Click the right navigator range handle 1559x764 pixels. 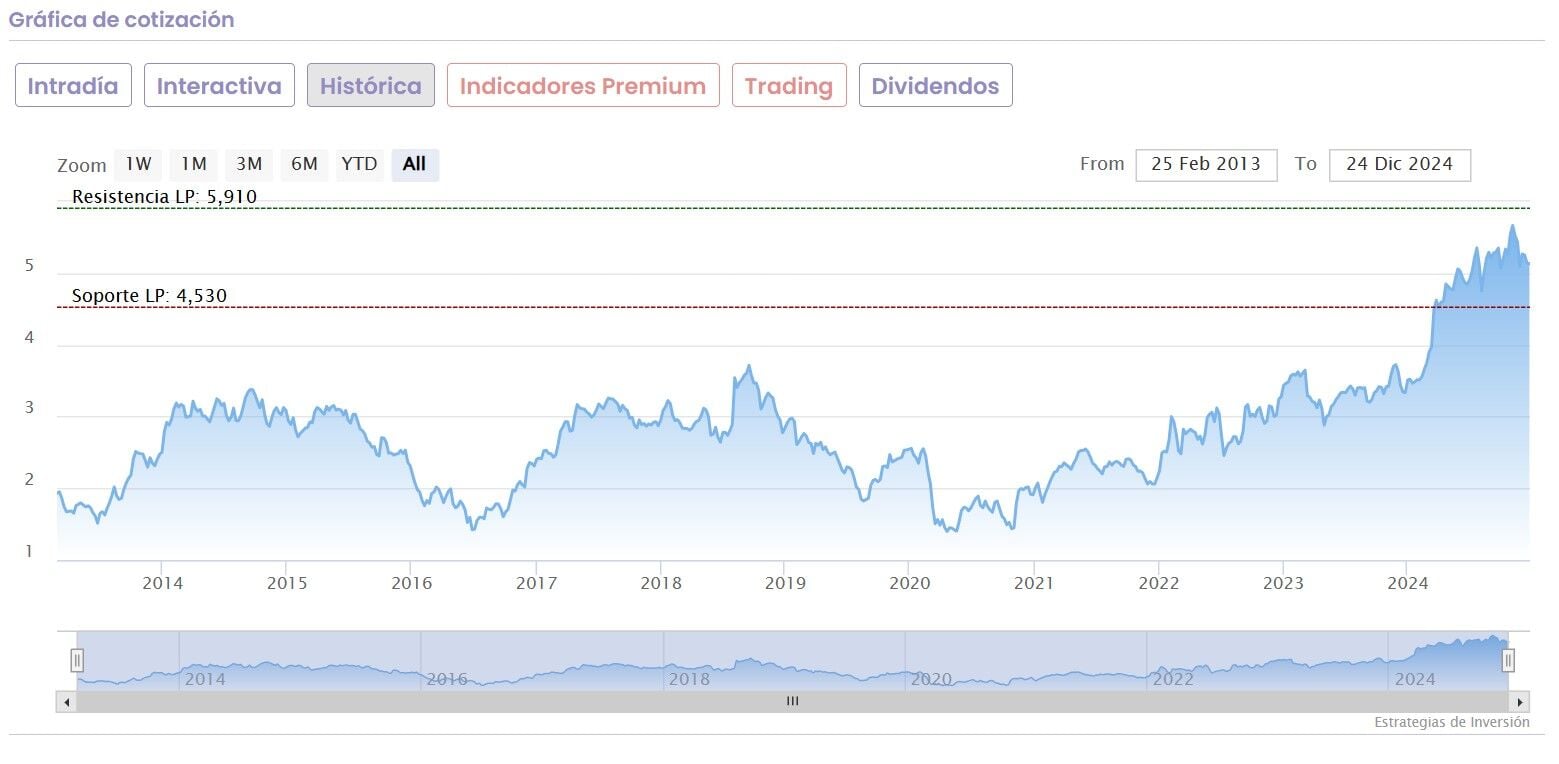pyautogui.click(x=1508, y=660)
